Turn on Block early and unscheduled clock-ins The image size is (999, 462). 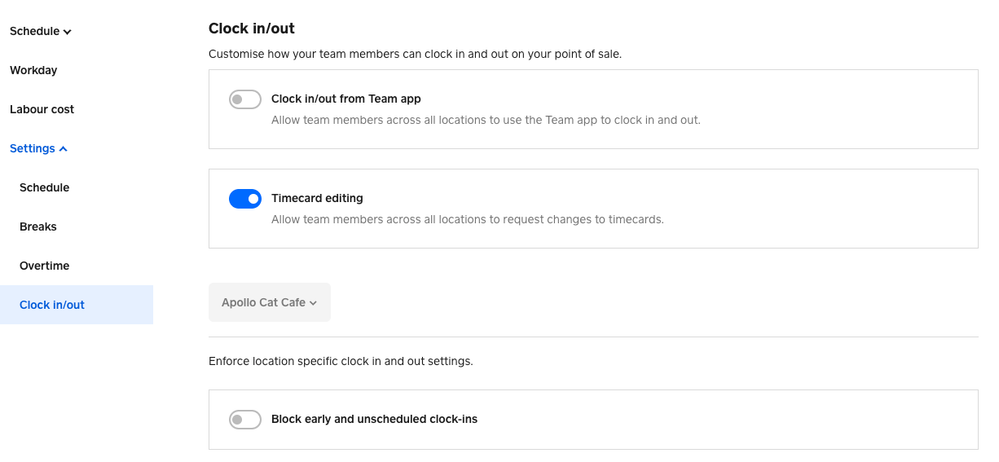click(245, 420)
